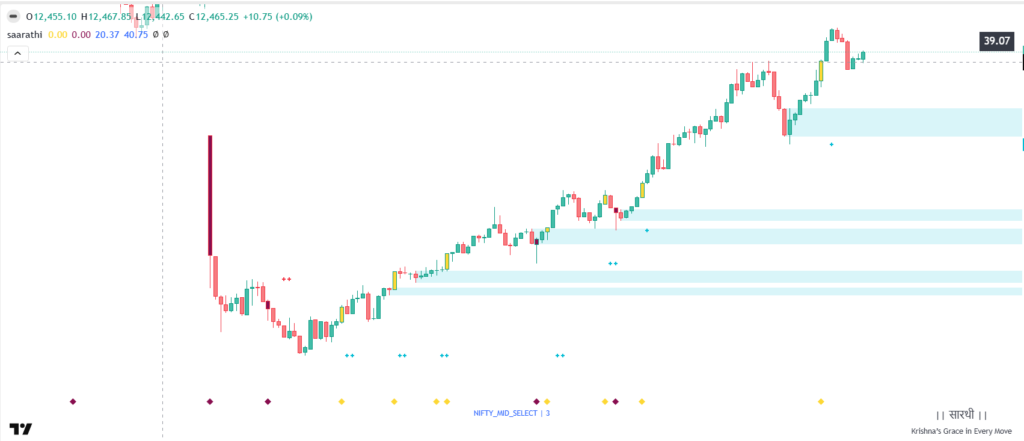The width and height of the screenshot is (1024, 441).
Task: Click the TradingView logo in the corner
Action: click(21, 428)
